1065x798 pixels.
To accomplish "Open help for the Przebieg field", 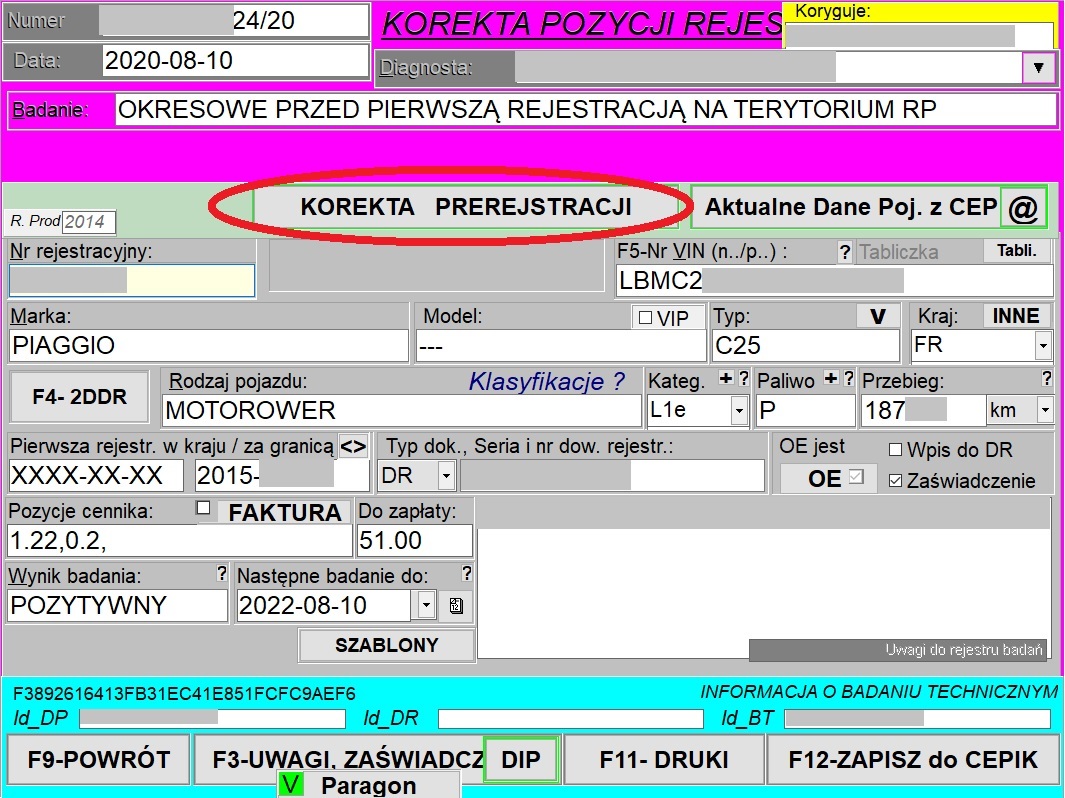I will [1047, 379].
